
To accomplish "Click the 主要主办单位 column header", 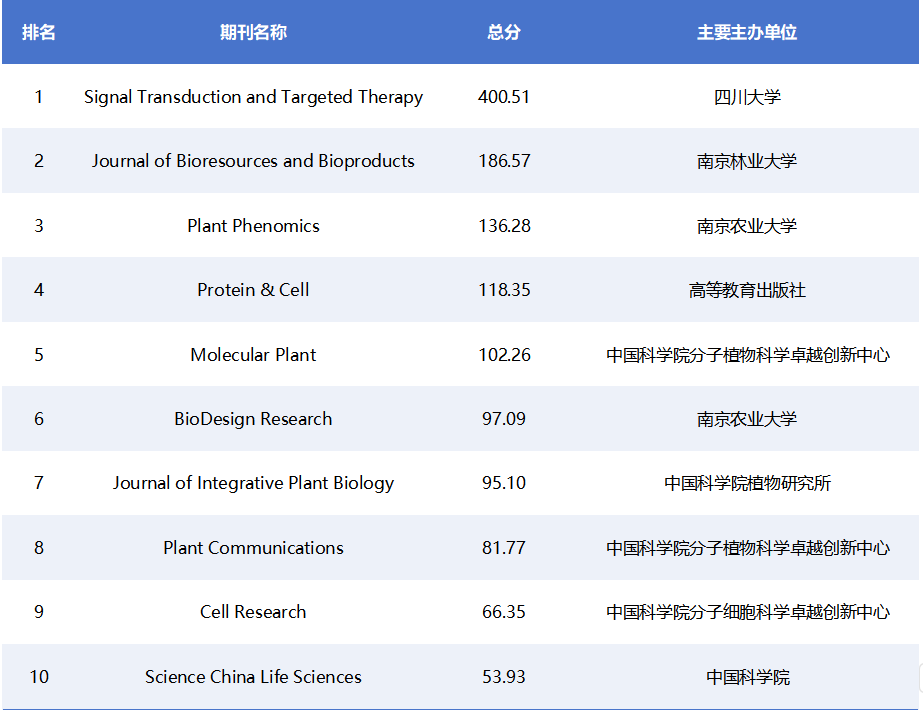I will coord(747,32).
